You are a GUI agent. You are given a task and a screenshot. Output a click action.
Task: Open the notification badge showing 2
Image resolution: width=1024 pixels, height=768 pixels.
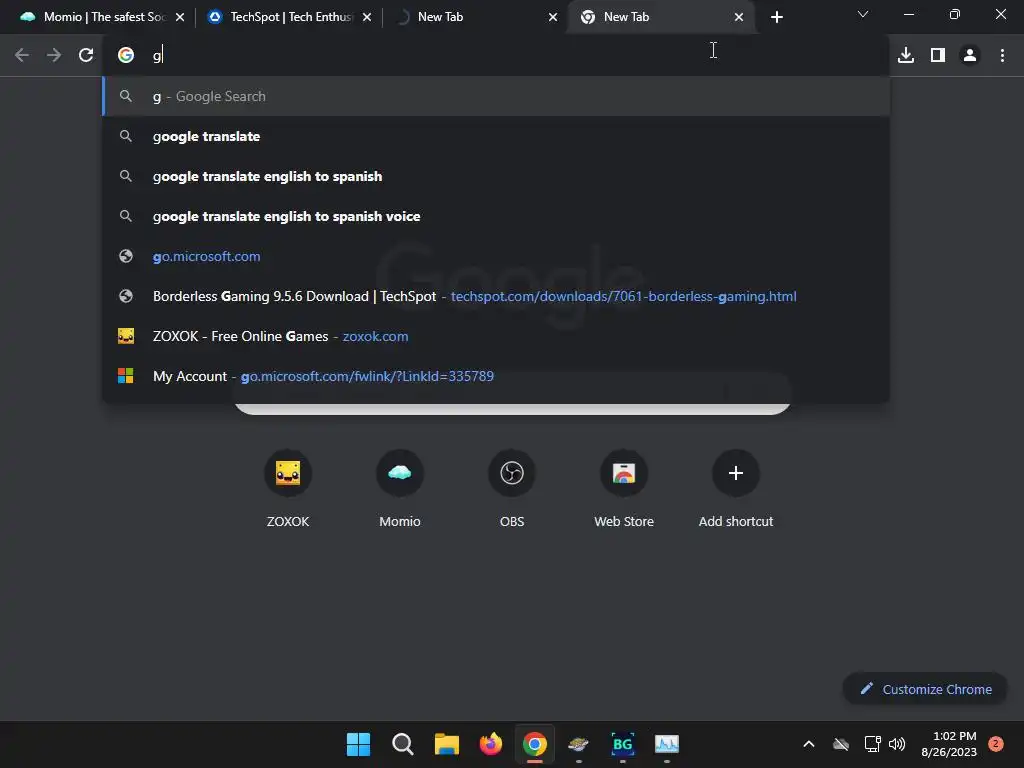point(996,744)
